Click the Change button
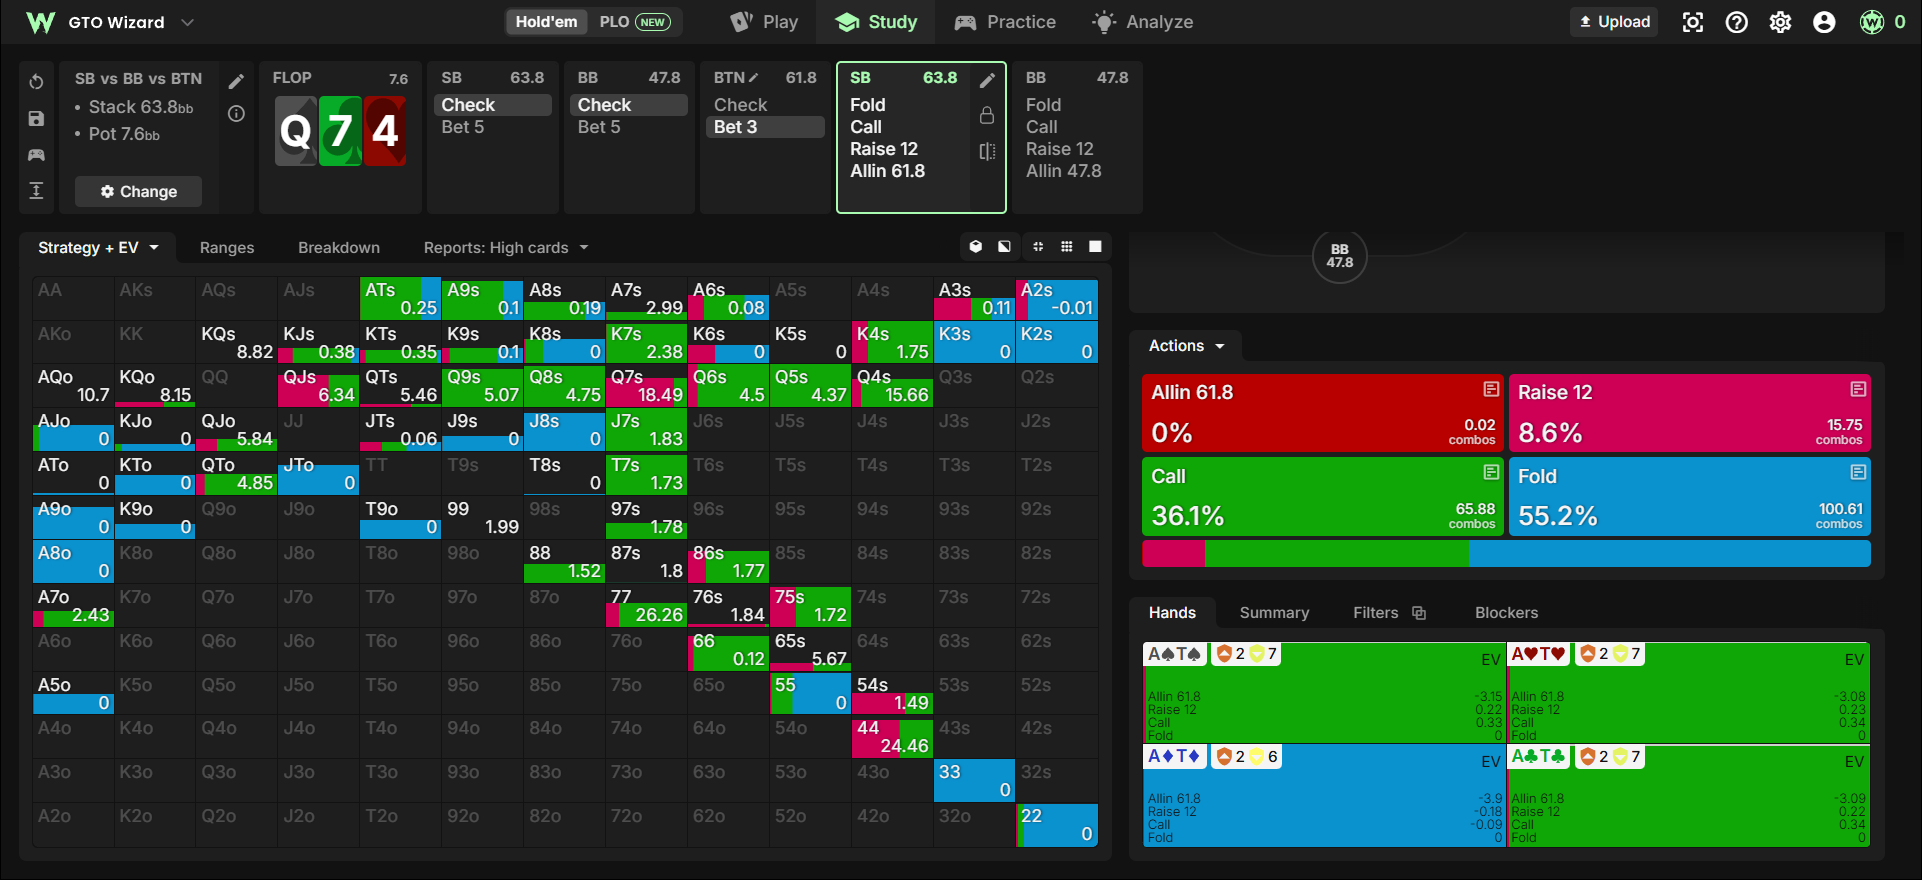1922x880 pixels. tap(138, 191)
